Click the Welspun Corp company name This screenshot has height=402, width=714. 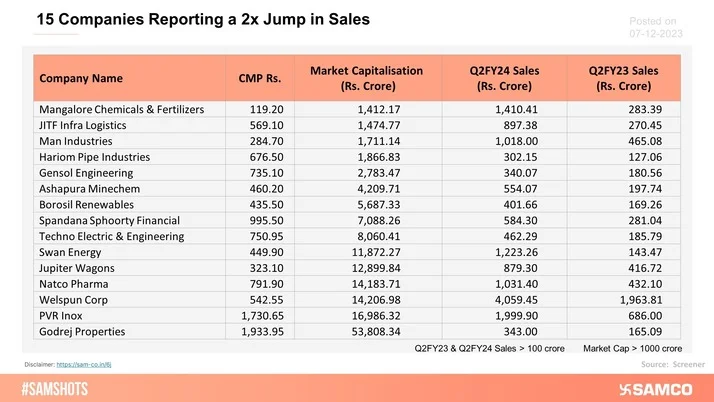[x=76, y=300]
